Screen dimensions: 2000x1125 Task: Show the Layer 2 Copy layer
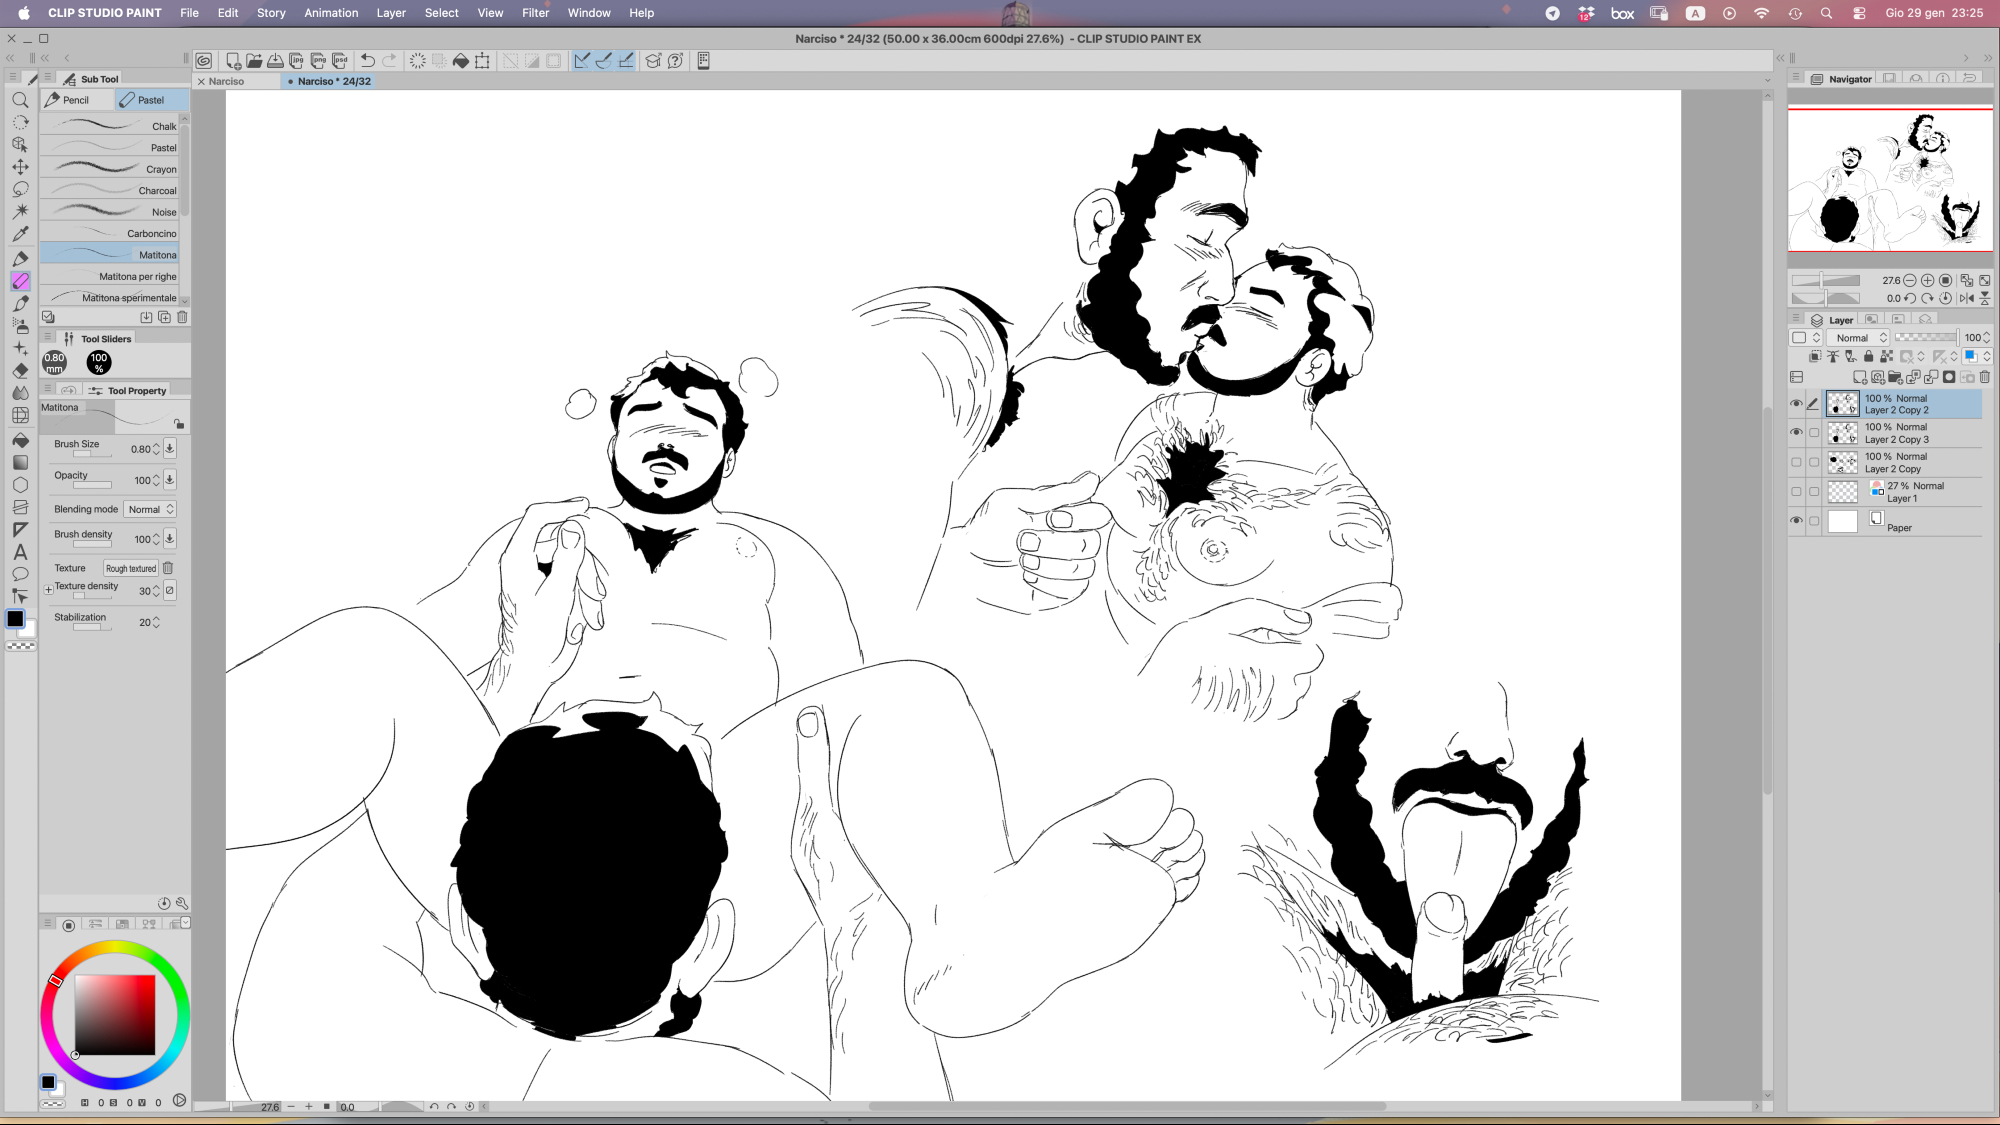click(1796, 462)
